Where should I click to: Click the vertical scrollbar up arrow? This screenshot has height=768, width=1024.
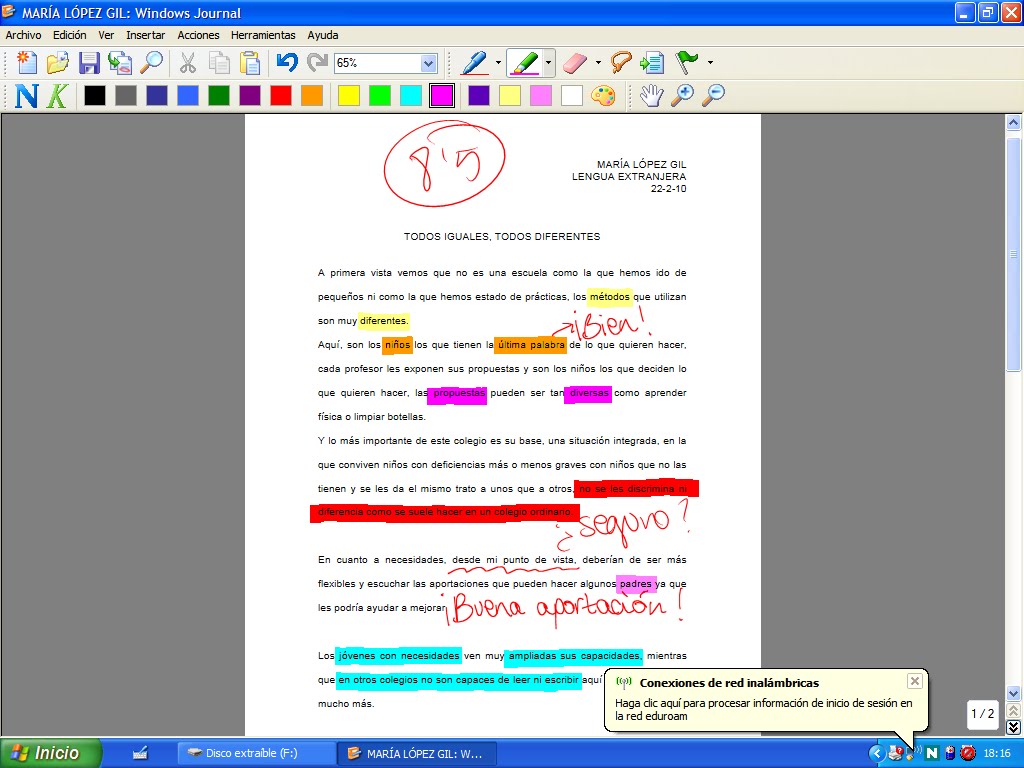[x=1014, y=122]
